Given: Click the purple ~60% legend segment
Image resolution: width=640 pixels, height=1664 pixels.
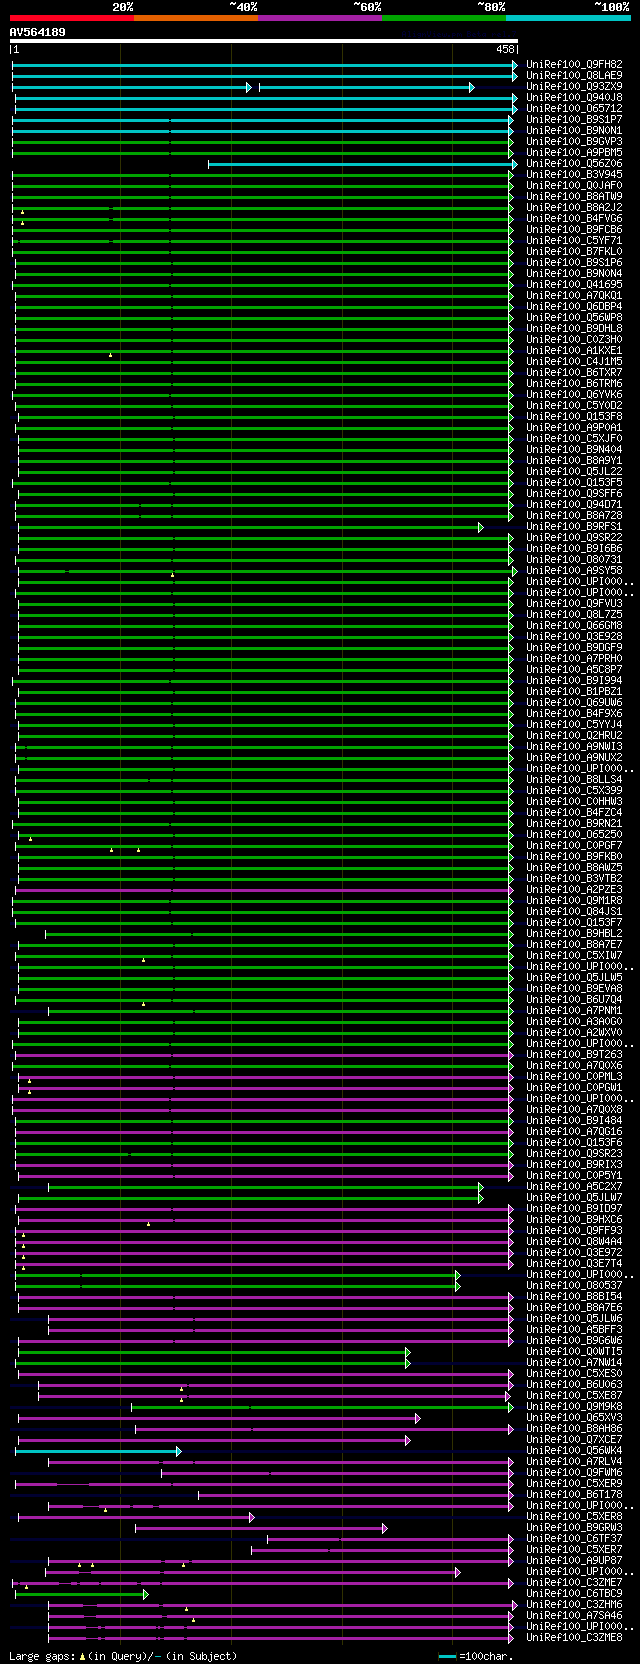Looking at the screenshot, I should tap(320, 18).
